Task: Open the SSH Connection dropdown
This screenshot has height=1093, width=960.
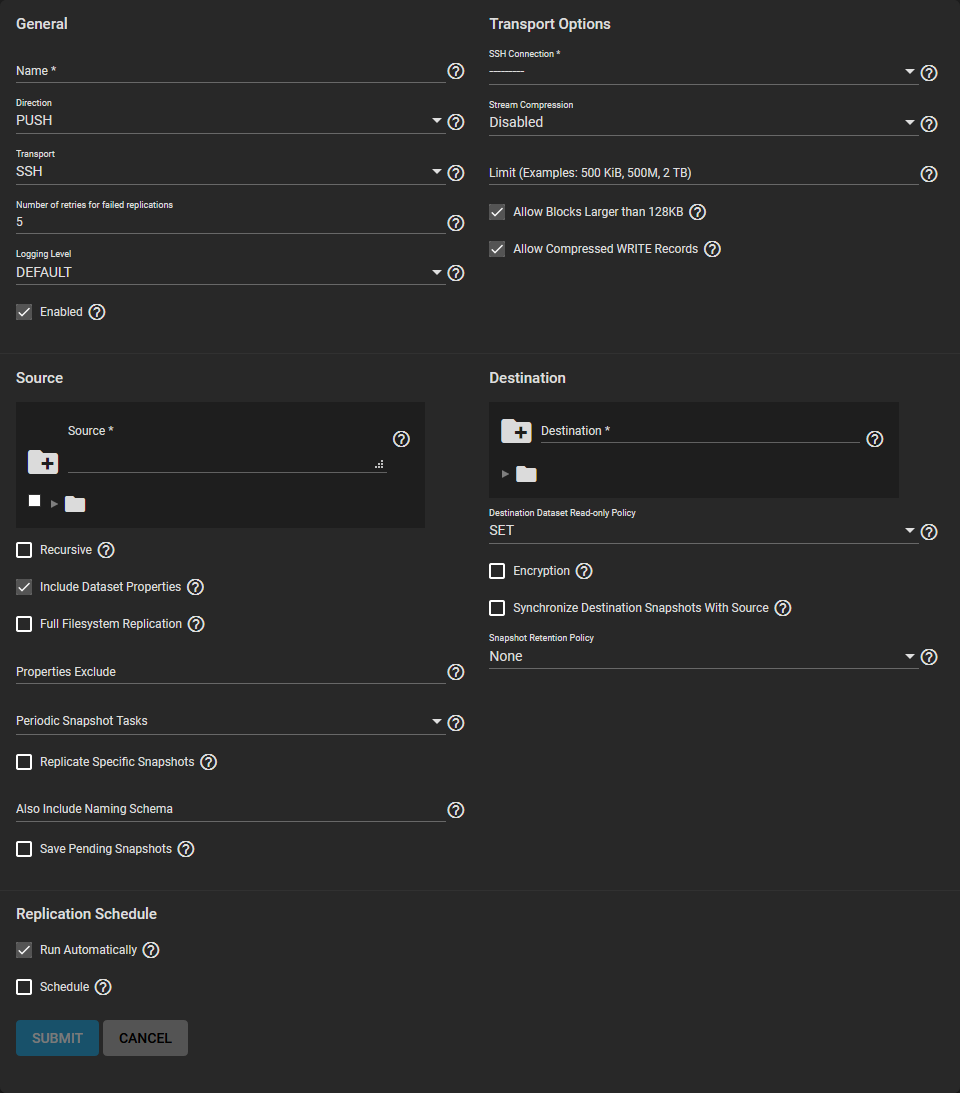Action: click(x=702, y=72)
